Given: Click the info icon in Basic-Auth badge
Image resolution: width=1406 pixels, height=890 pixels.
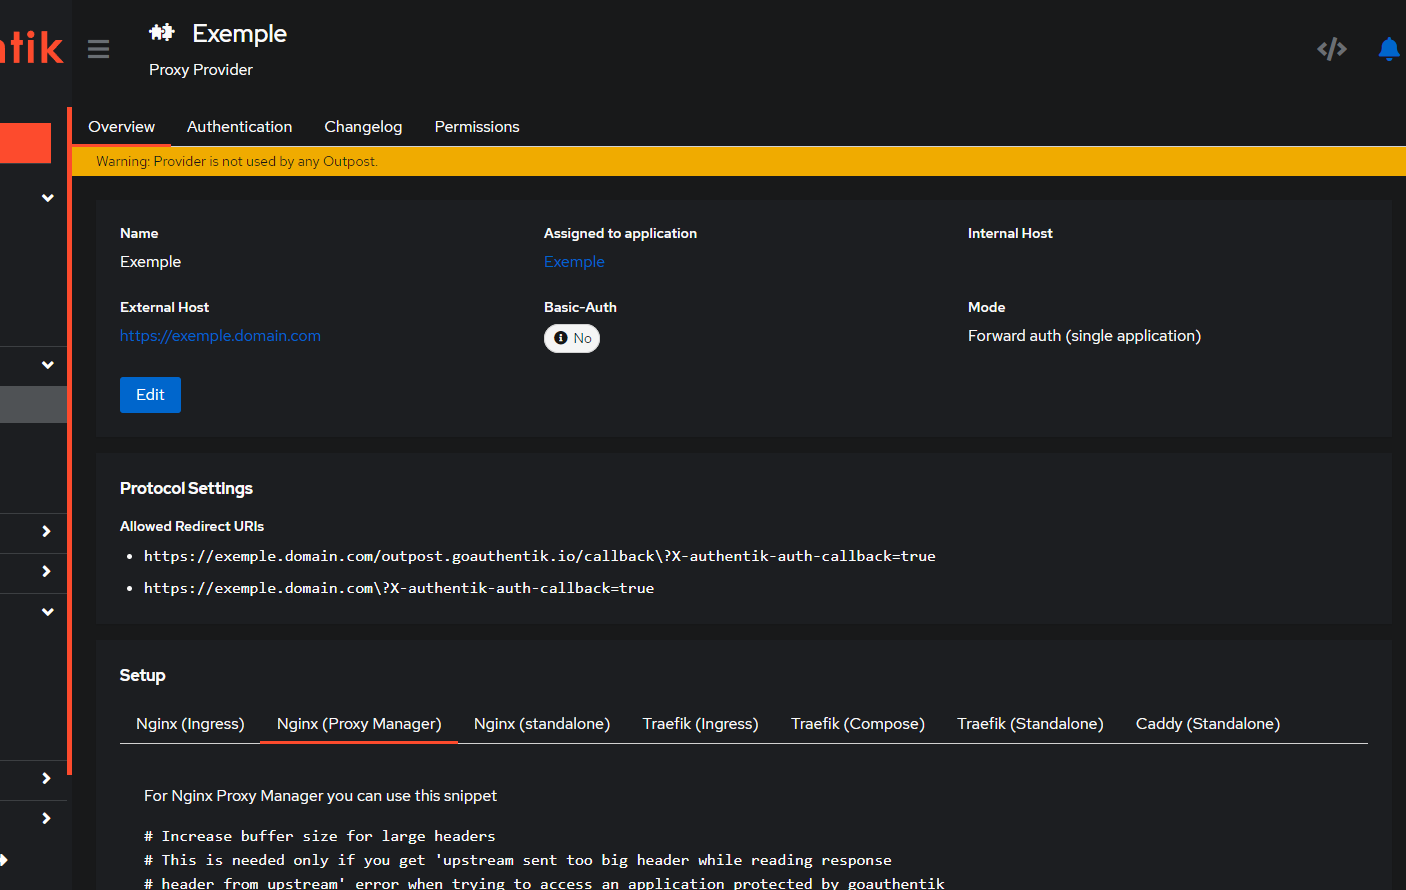Looking at the screenshot, I should 561,338.
